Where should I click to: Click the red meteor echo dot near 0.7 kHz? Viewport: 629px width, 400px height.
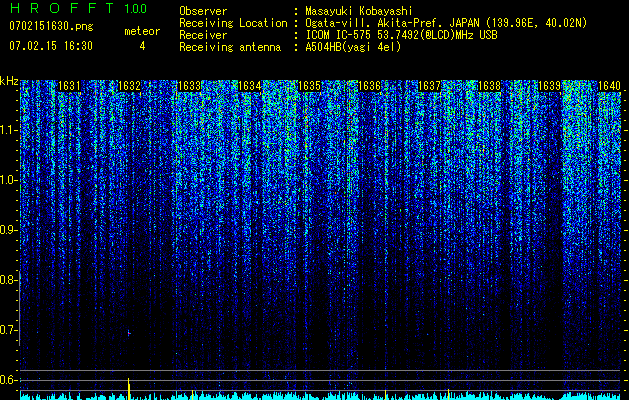point(129,333)
